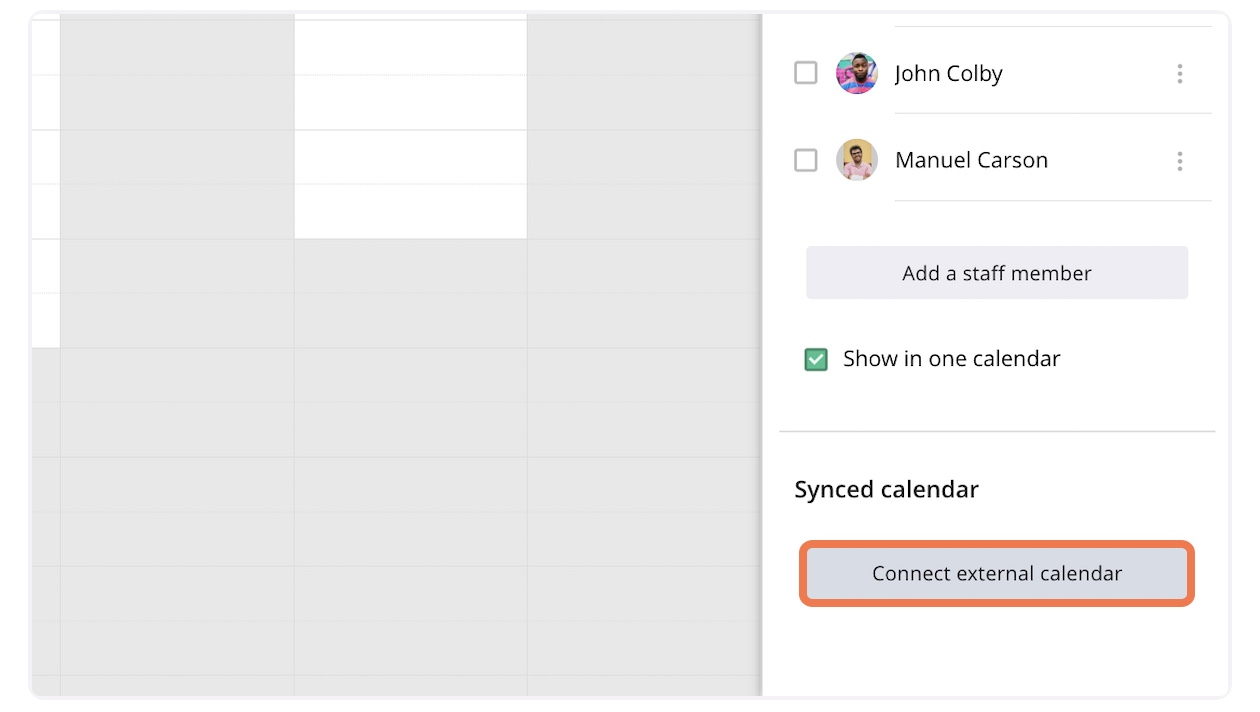The height and width of the screenshot is (712, 1260).
Task: Open John Colby's three-dot options menu
Action: 1180,73
